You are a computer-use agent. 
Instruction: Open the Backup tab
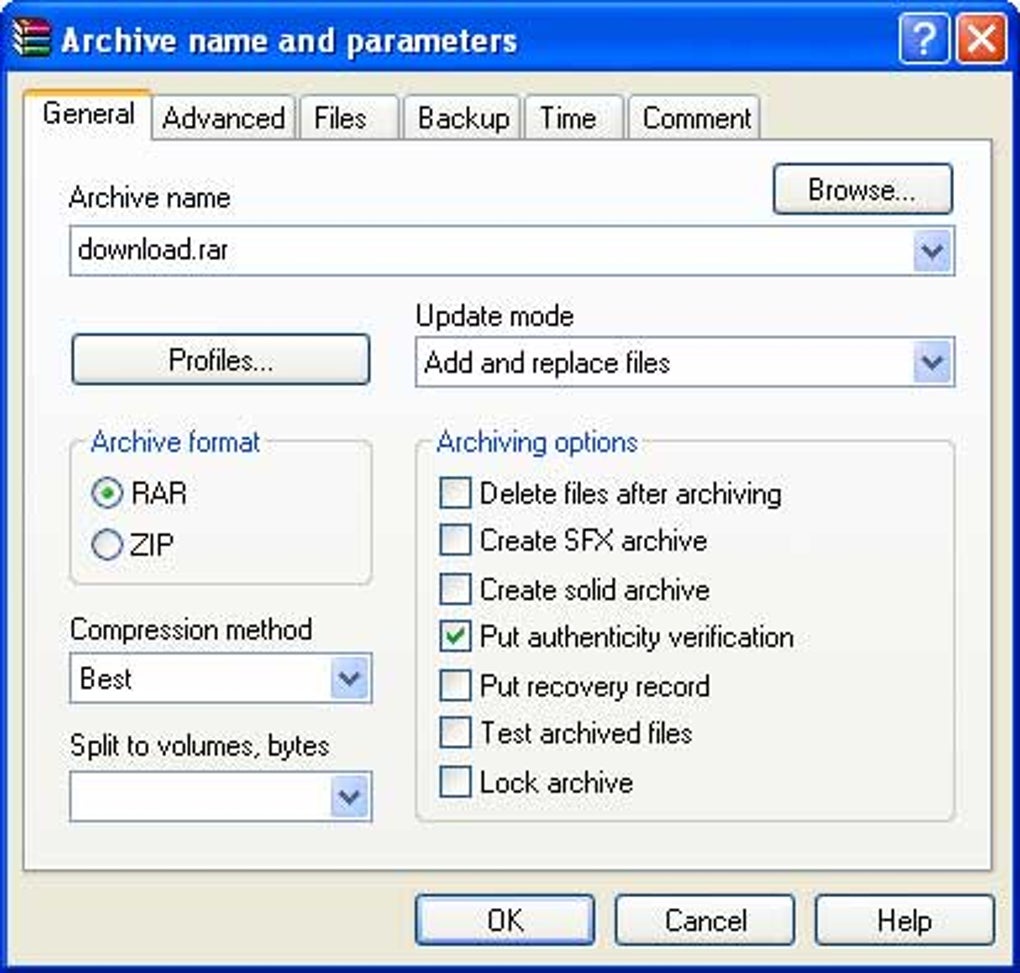click(x=463, y=118)
